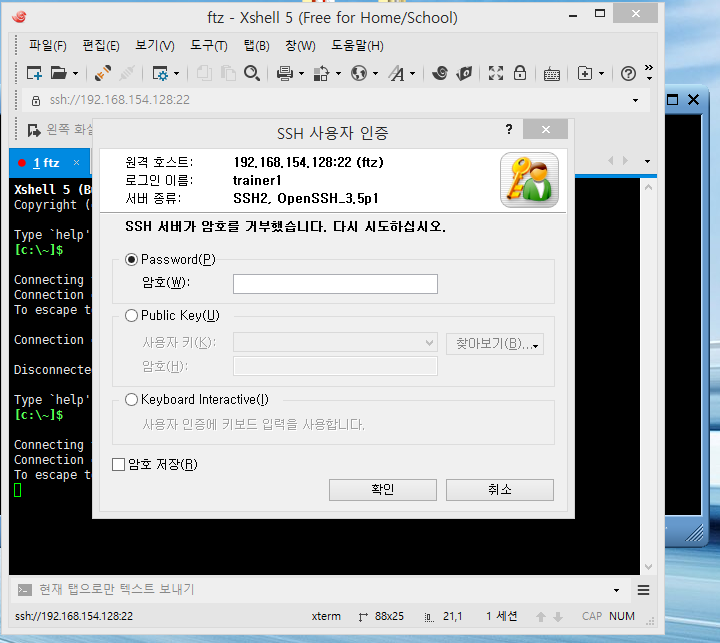Click the keyboard icon in toolbar
The image size is (720, 643).
551,73
